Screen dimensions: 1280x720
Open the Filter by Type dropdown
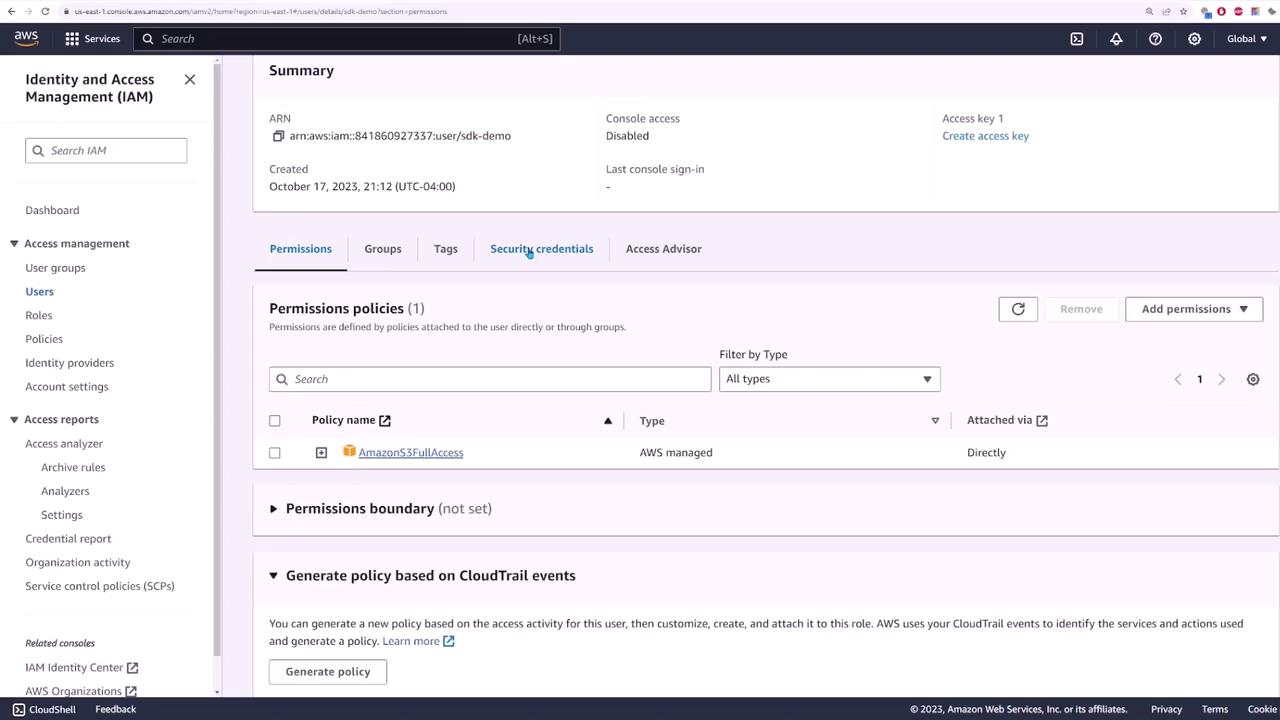pyautogui.click(x=830, y=379)
